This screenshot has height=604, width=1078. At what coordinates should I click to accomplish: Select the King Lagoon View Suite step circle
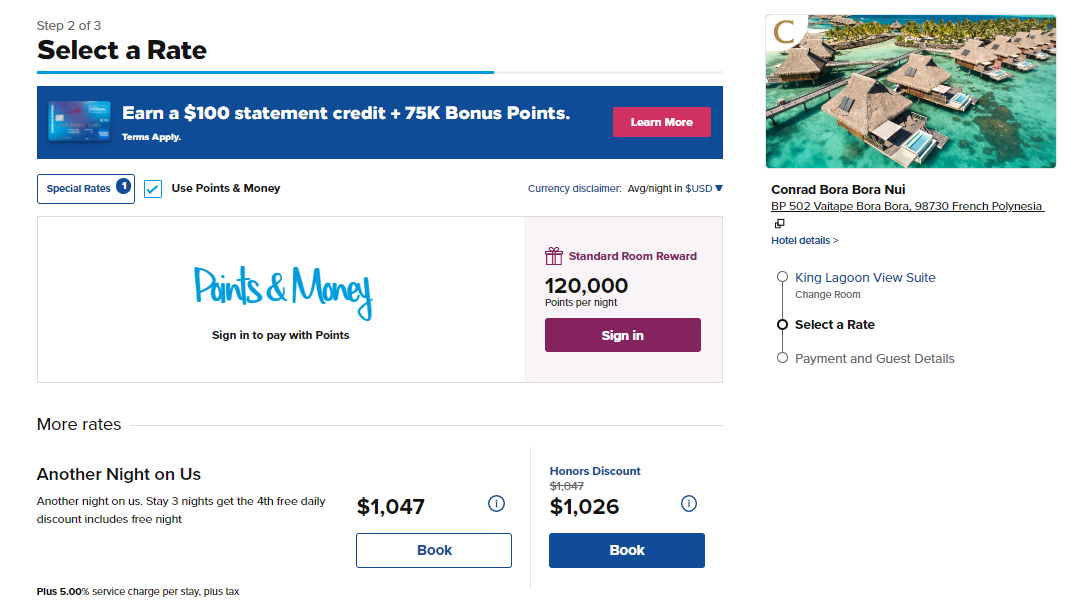[782, 277]
